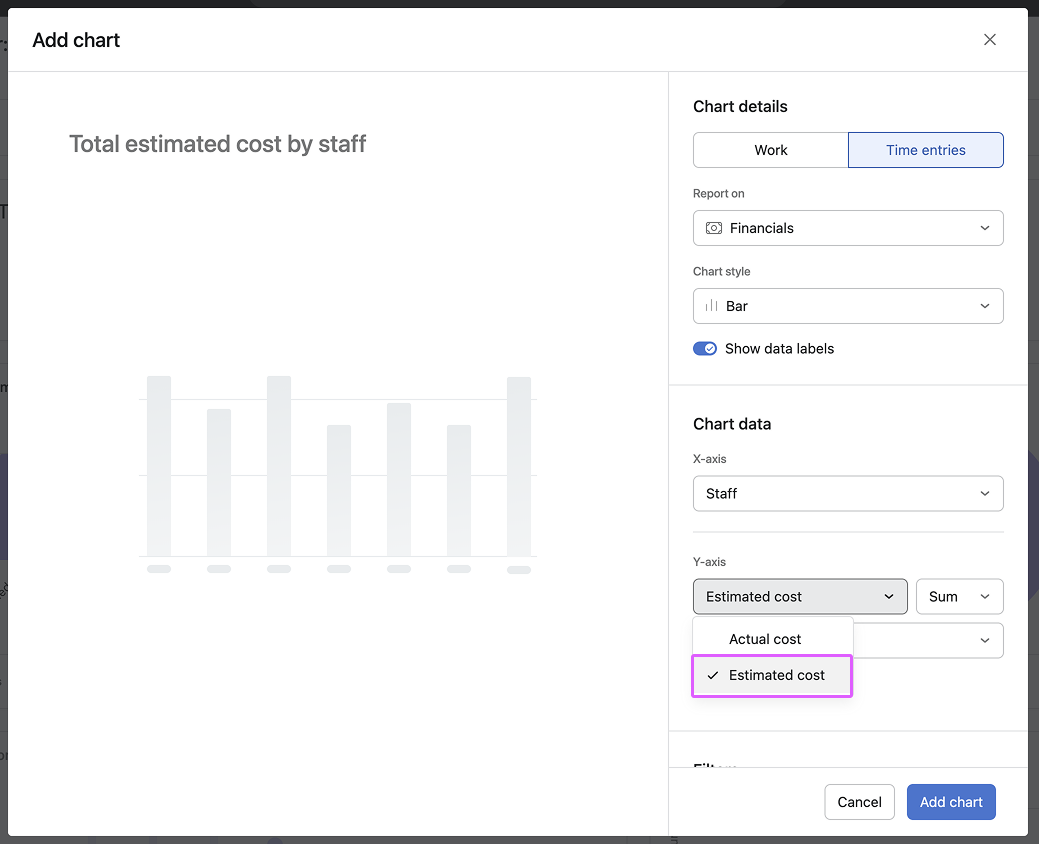Open the Sum aggregation dropdown
Viewport: 1039px width, 844px height.
click(x=959, y=596)
